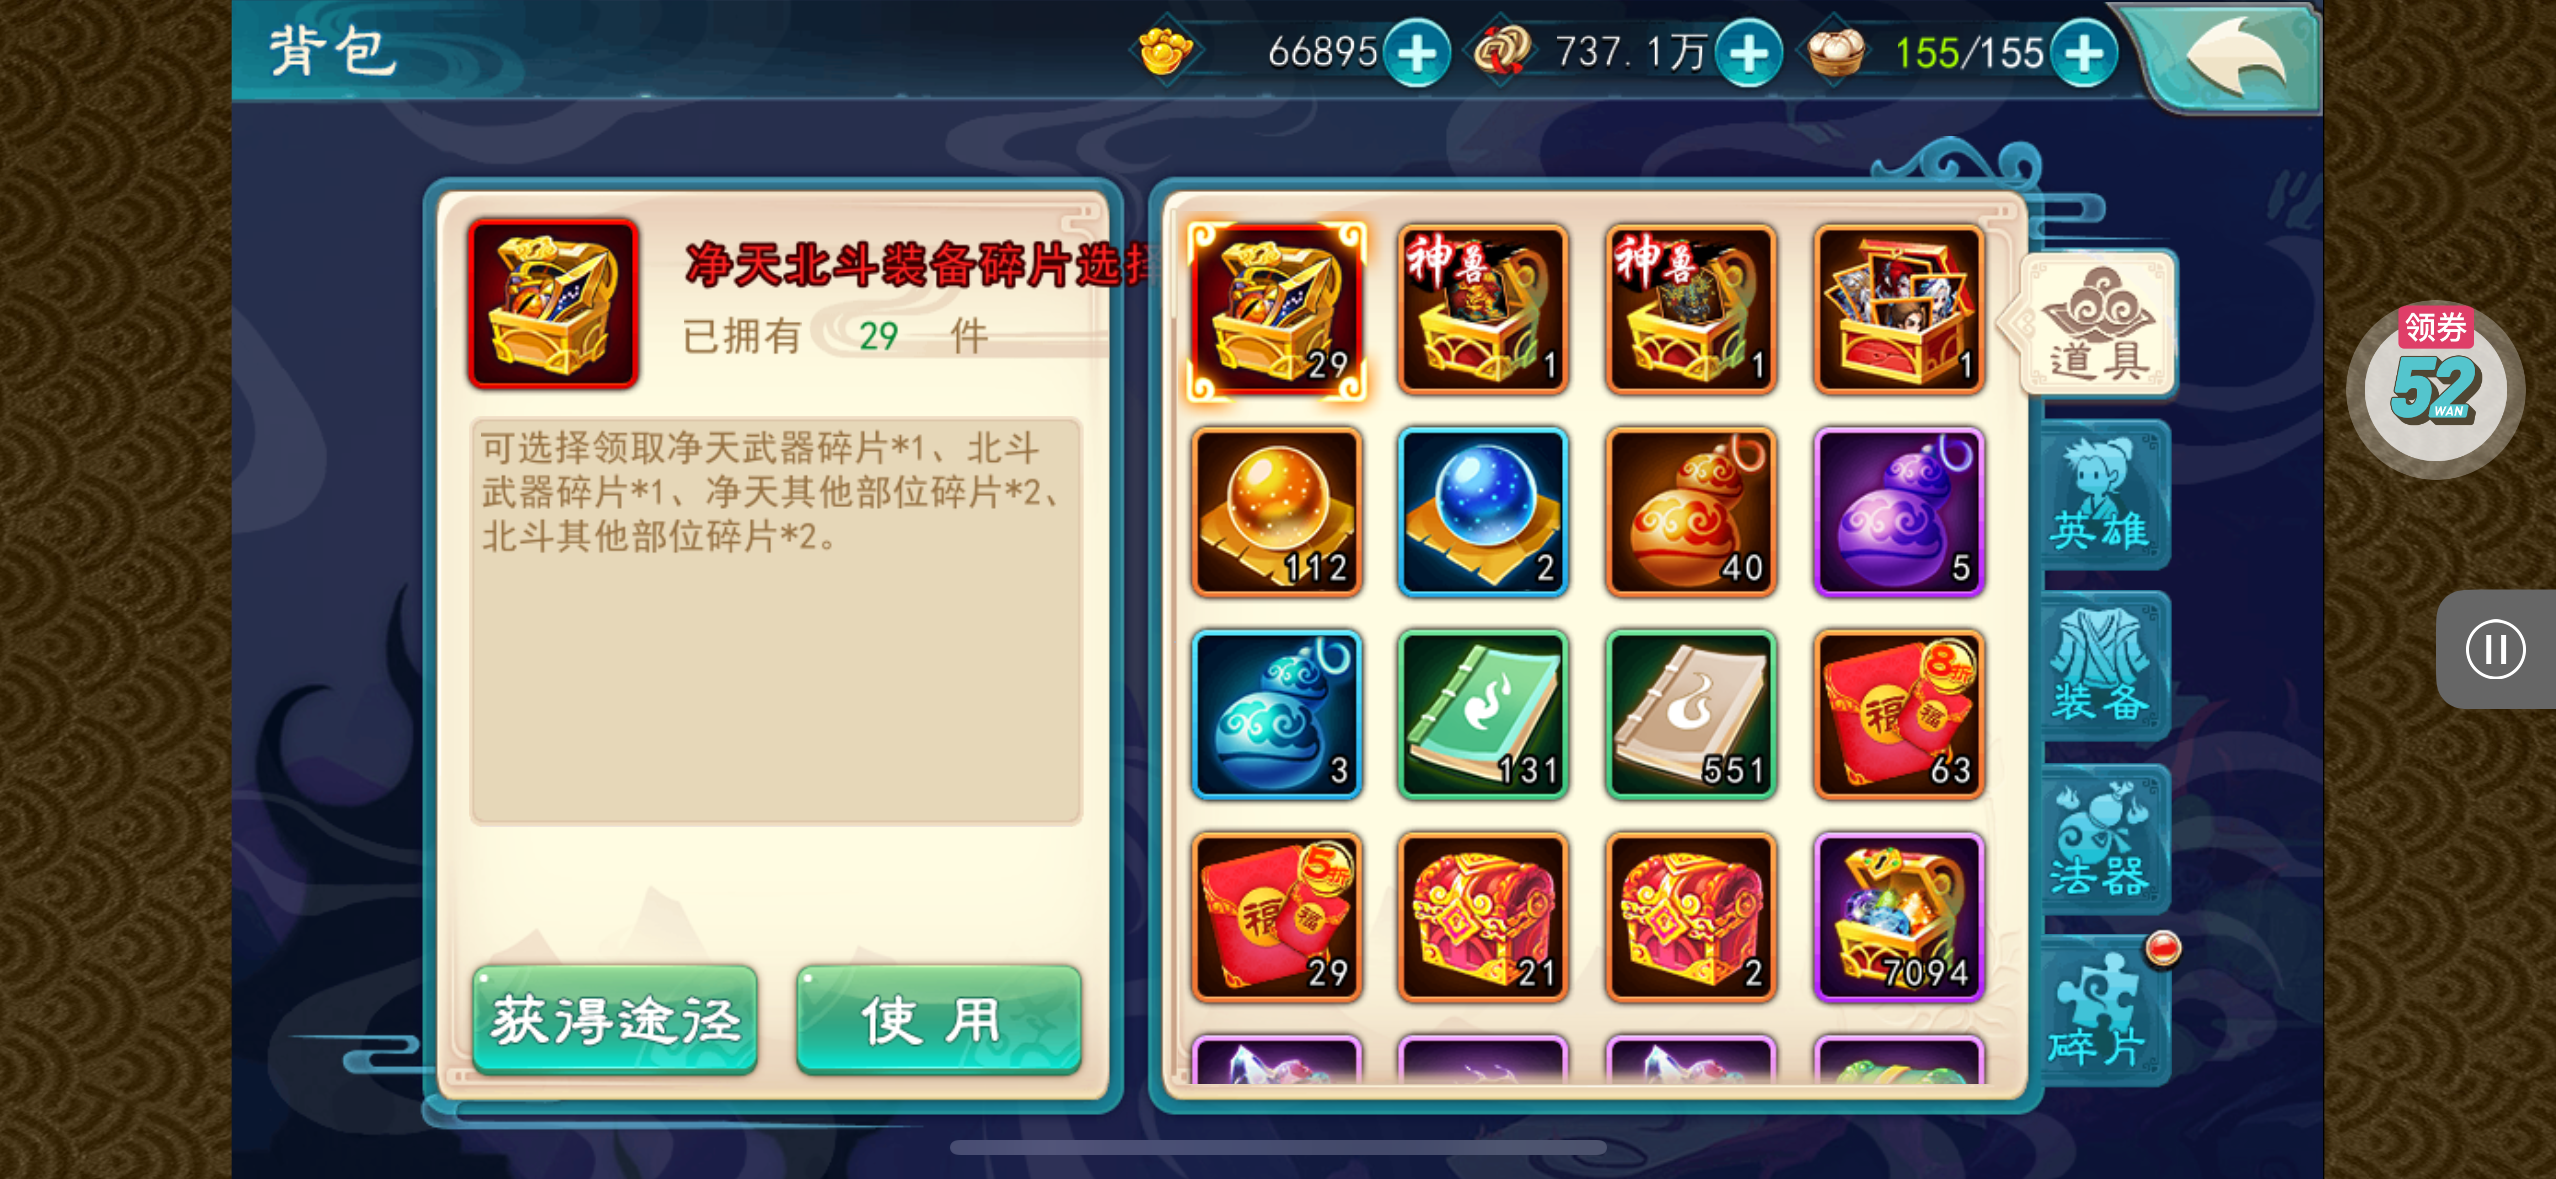Screen dimensions: 2556x1179
Task: Select the orange-red gourd item with 40
Action: point(1691,512)
